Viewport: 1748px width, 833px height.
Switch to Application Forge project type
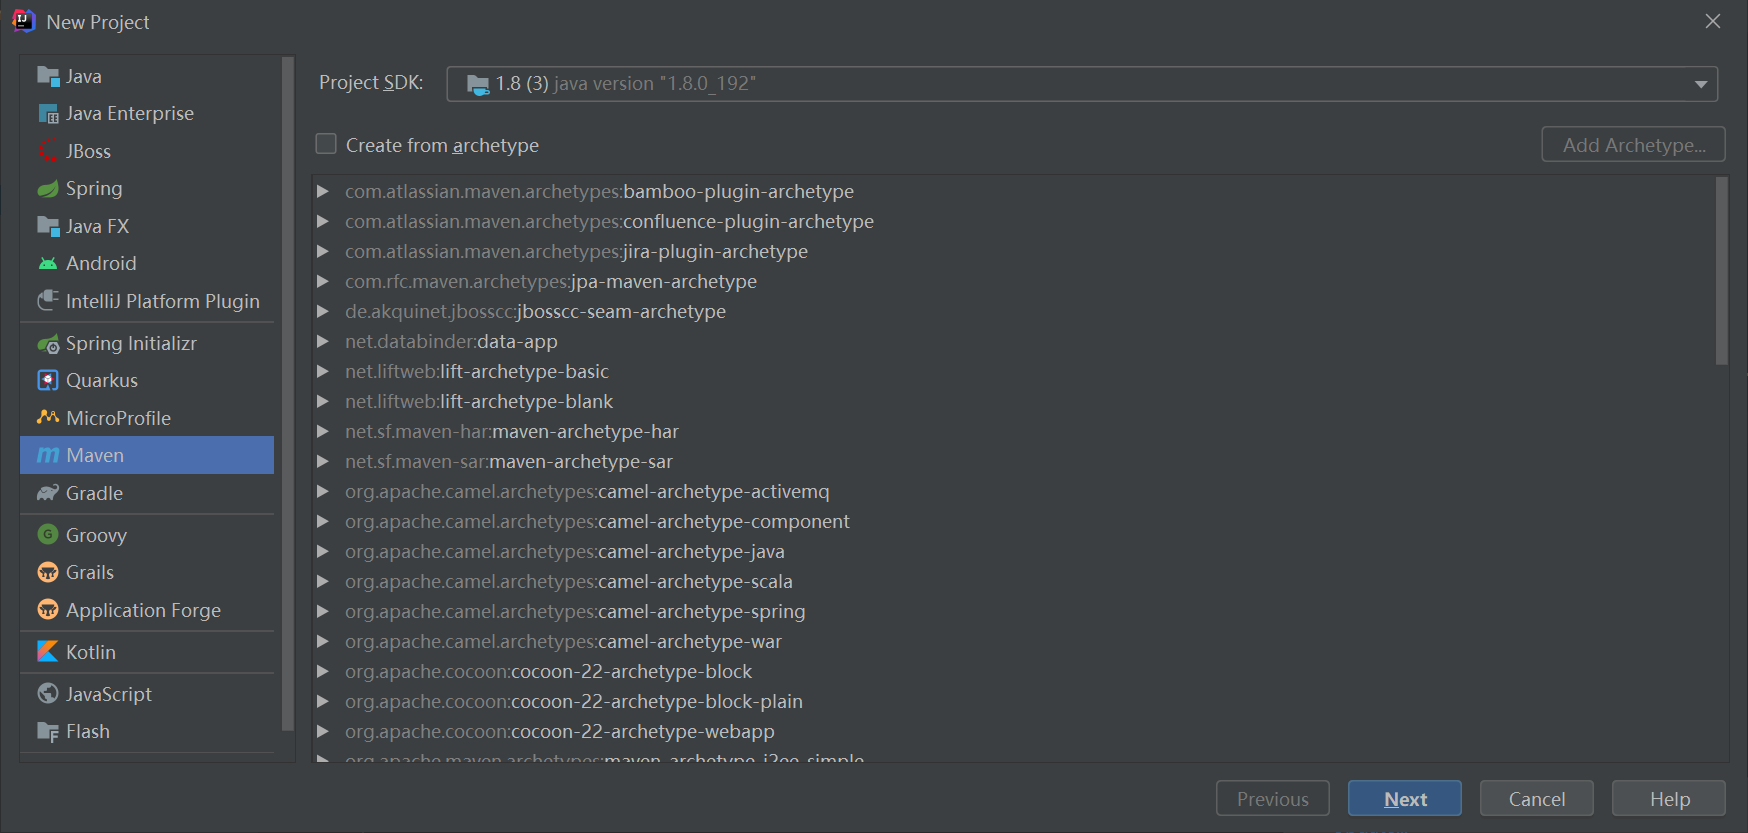click(147, 610)
